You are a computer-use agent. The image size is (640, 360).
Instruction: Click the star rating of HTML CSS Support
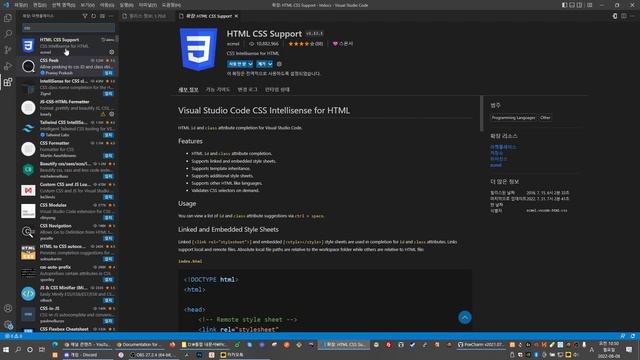click(305, 44)
